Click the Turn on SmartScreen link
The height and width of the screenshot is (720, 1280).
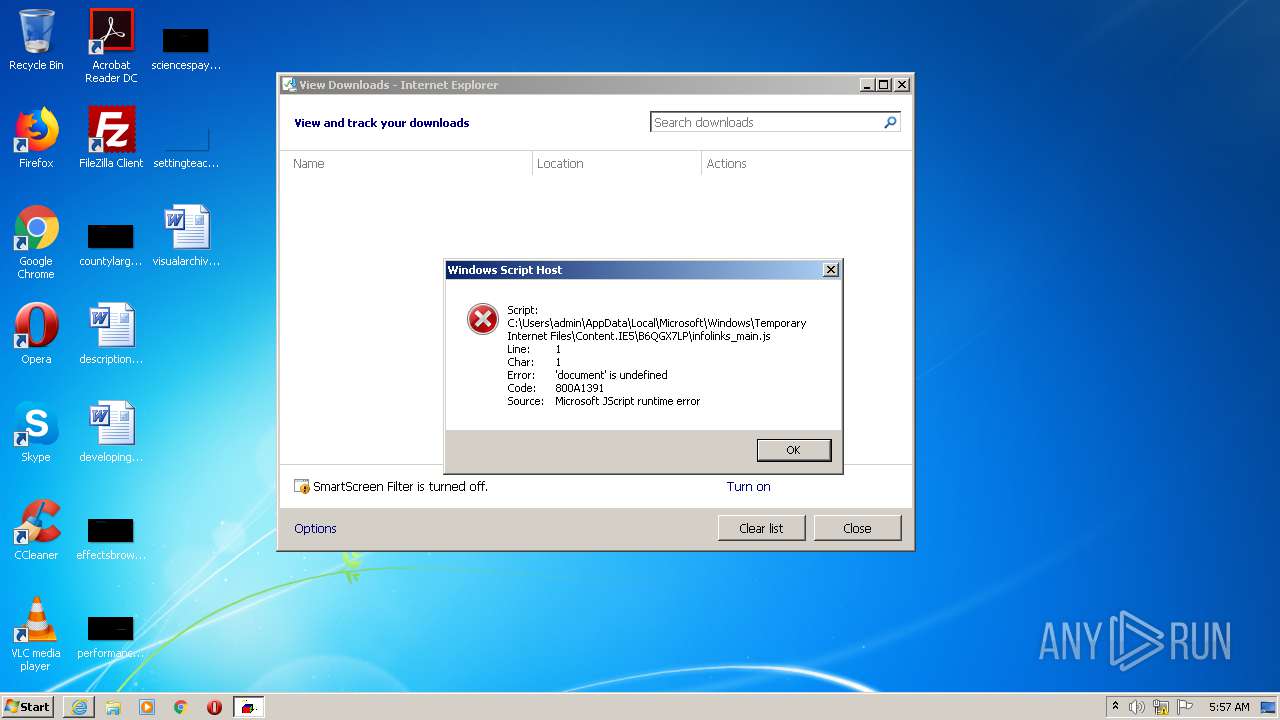[x=748, y=487]
